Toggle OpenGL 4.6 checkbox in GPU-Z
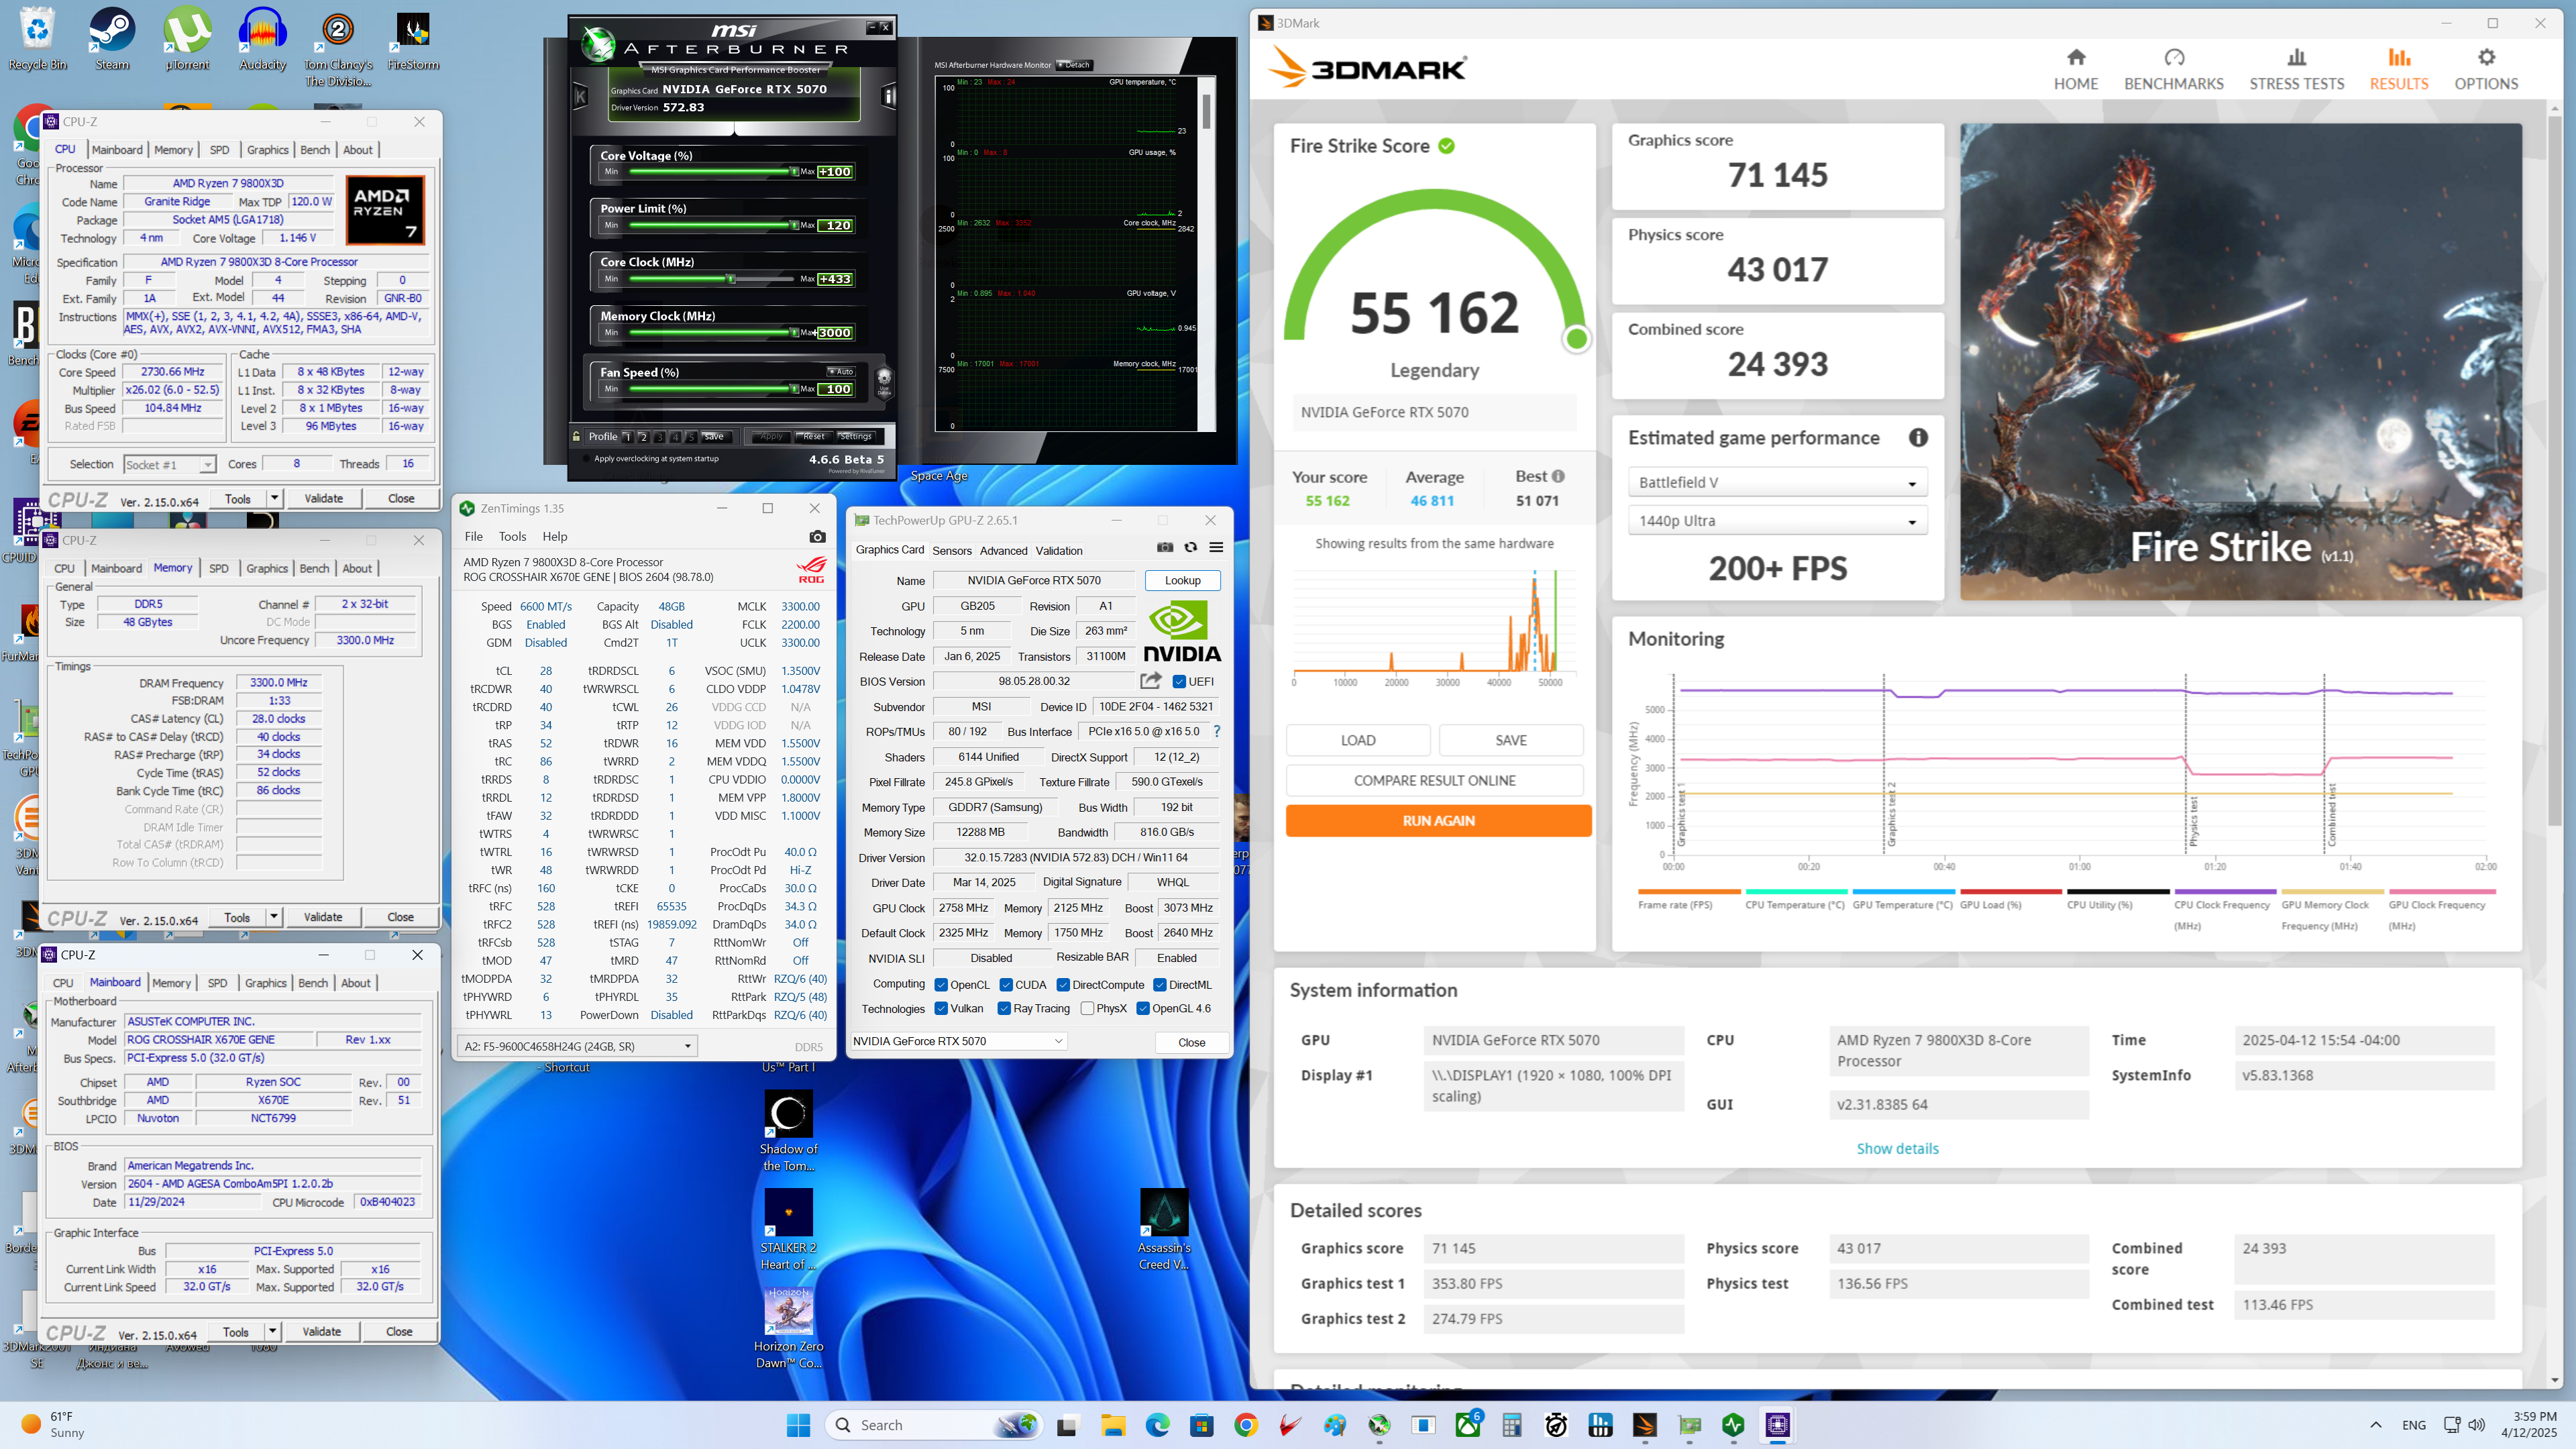Image resolution: width=2576 pixels, height=1449 pixels. (x=1143, y=1008)
